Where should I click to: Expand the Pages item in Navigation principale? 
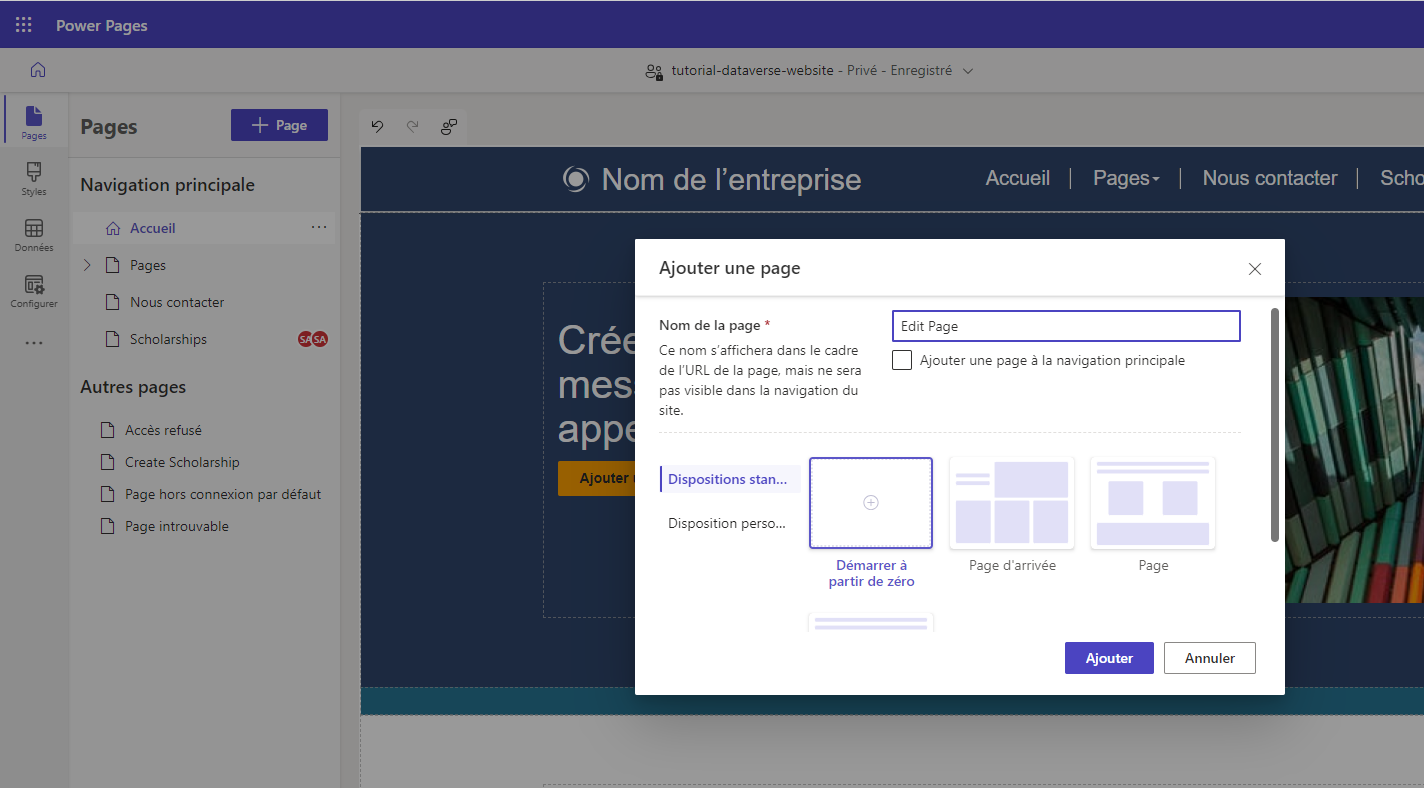(x=87, y=265)
